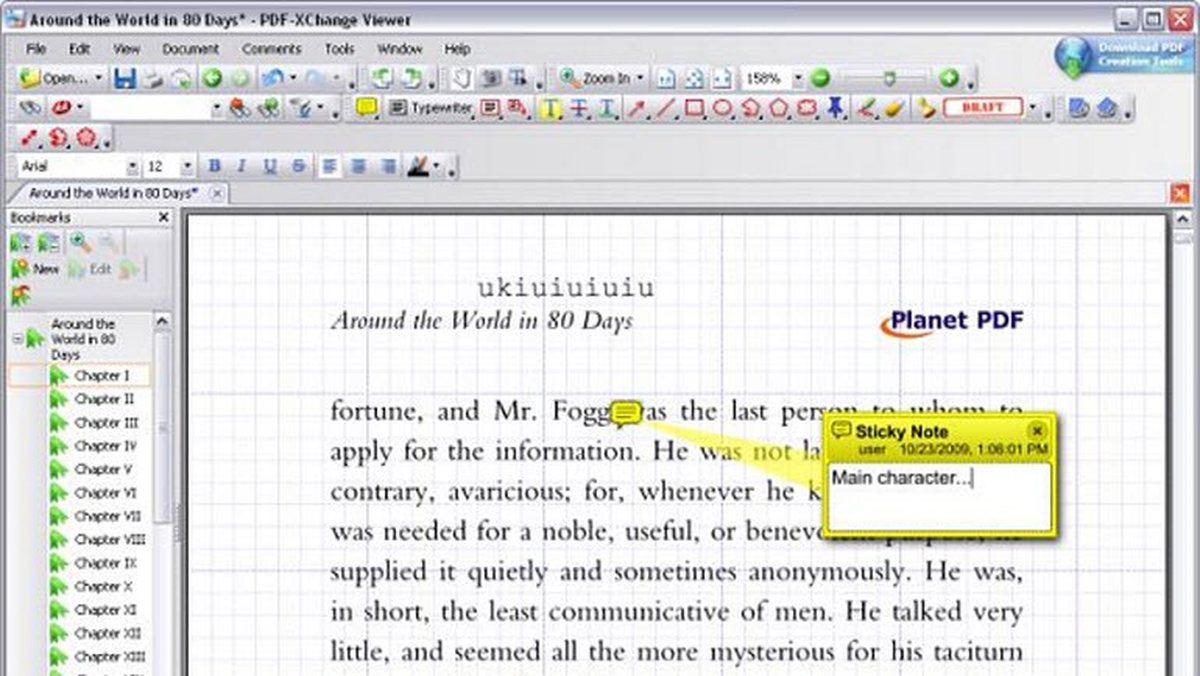The width and height of the screenshot is (1200, 676).
Task: Click the red Distance measurement tool
Action: [x=30, y=137]
